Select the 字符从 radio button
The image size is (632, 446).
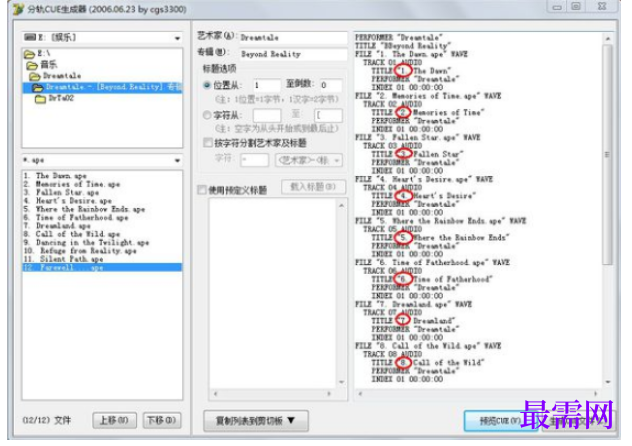(x=207, y=115)
